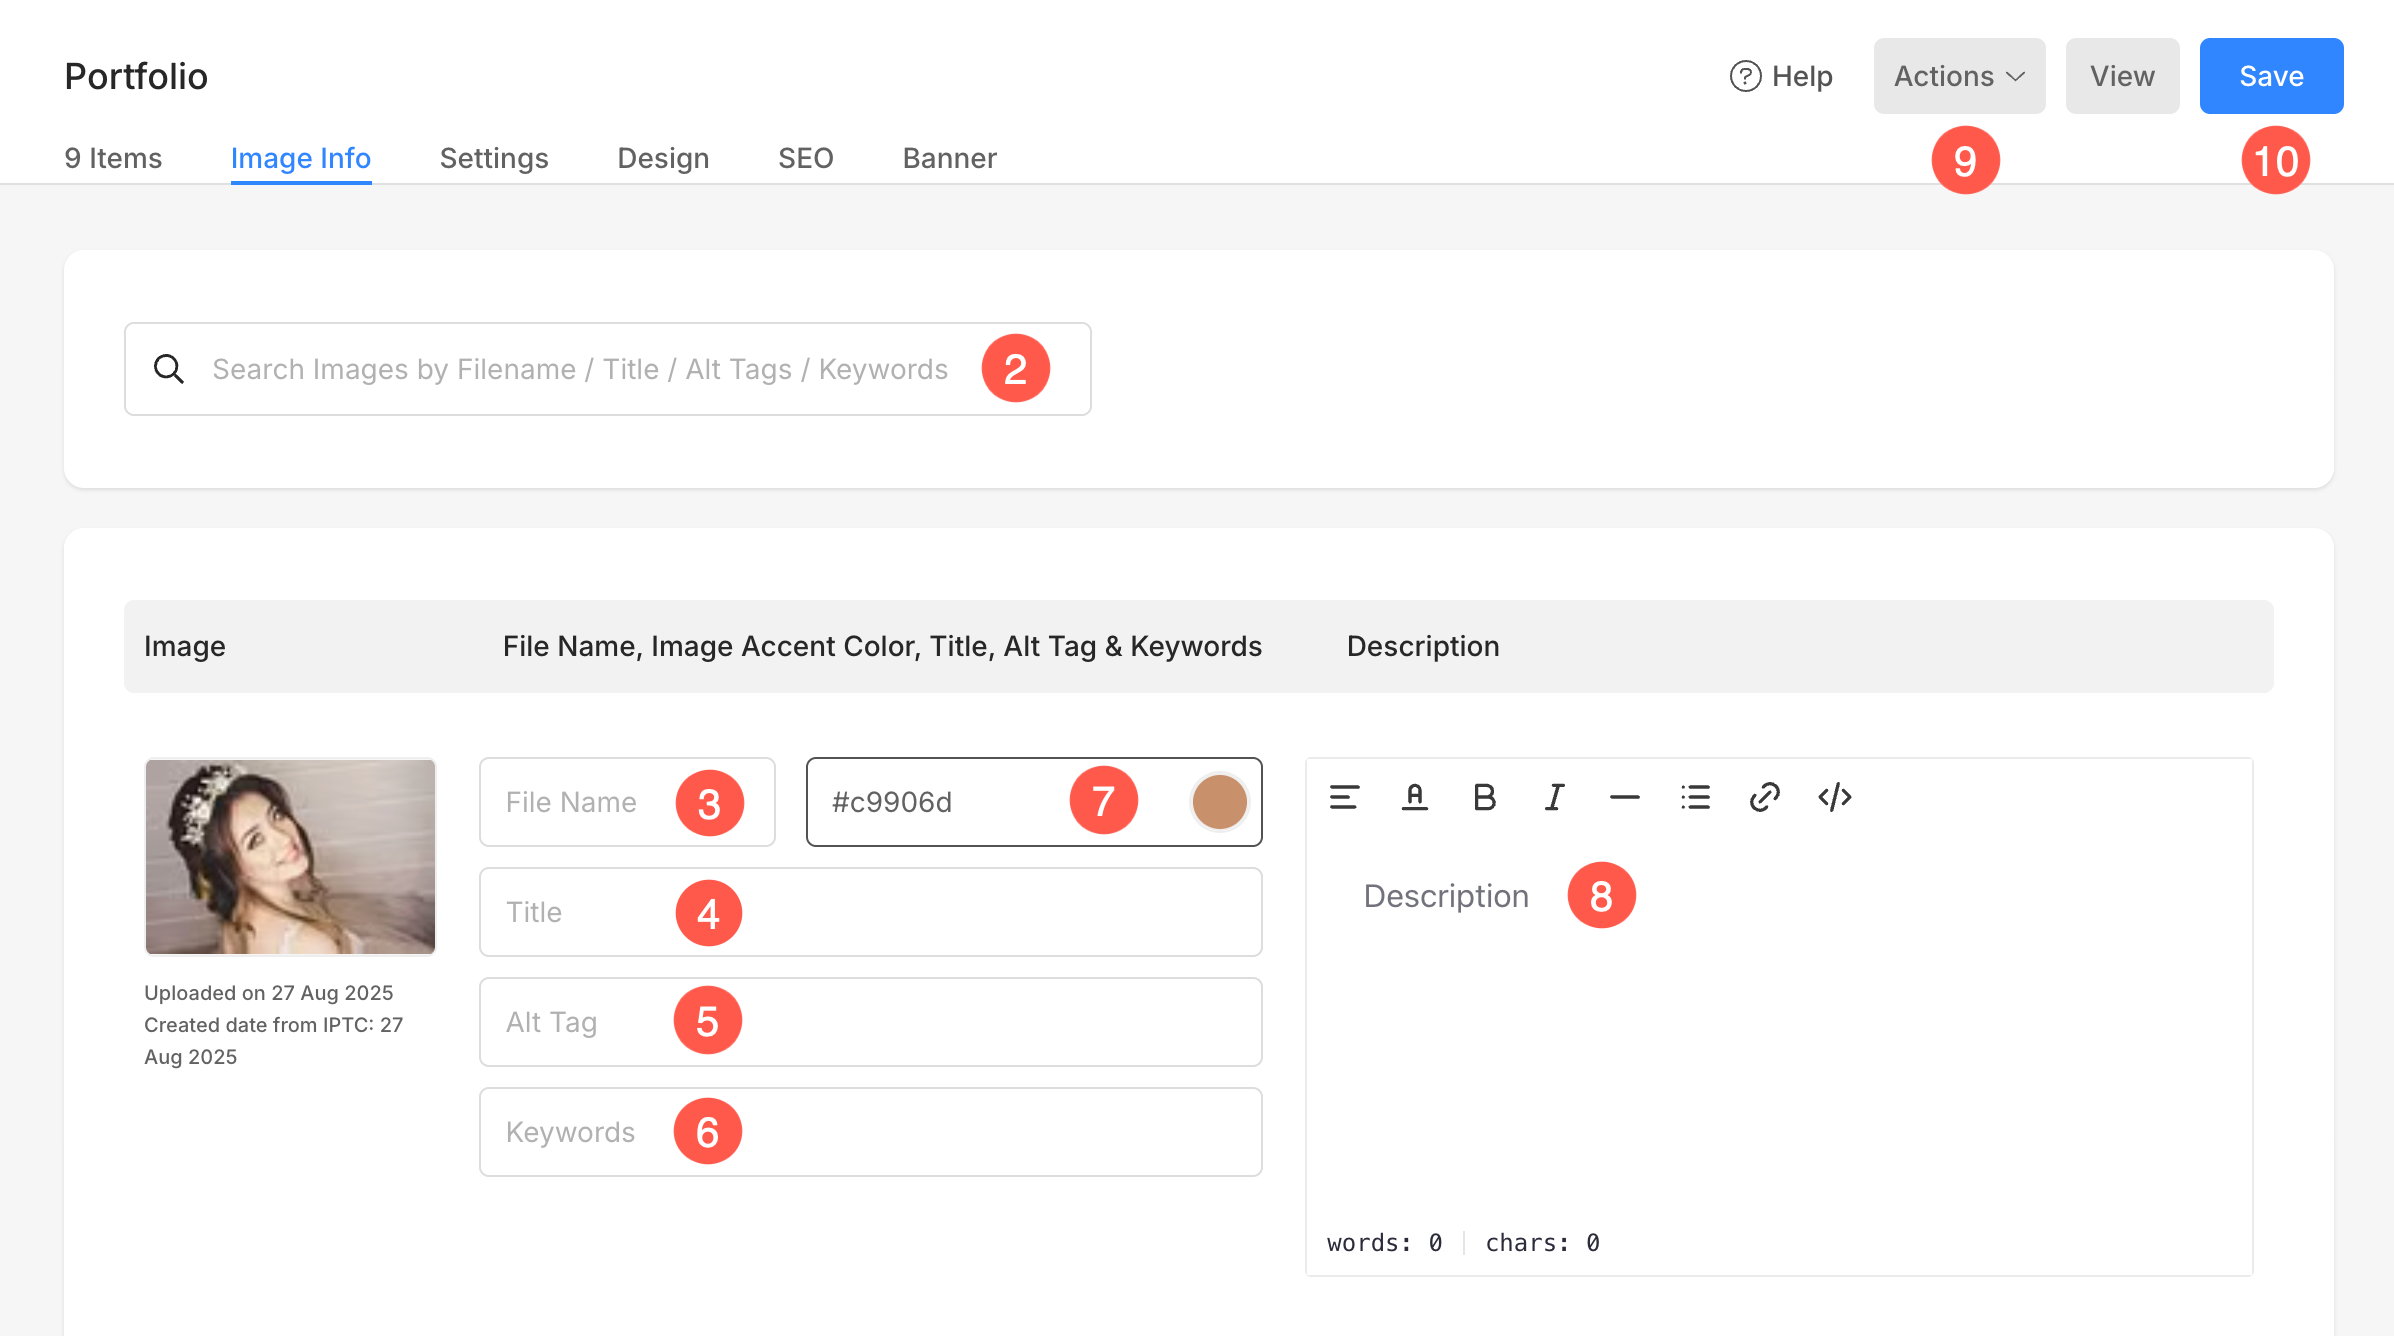Open the Design tab

pyautogui.click(x=663, y=158)
